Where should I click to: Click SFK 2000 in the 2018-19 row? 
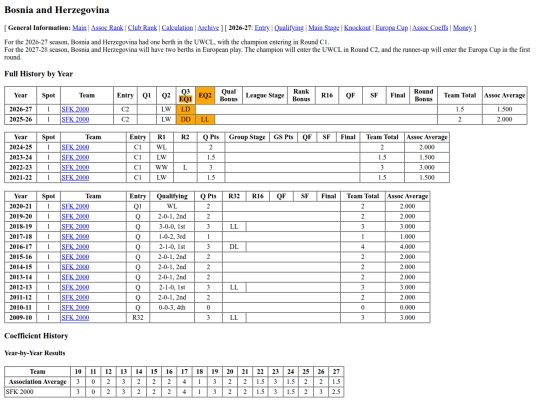pos(75,227)
